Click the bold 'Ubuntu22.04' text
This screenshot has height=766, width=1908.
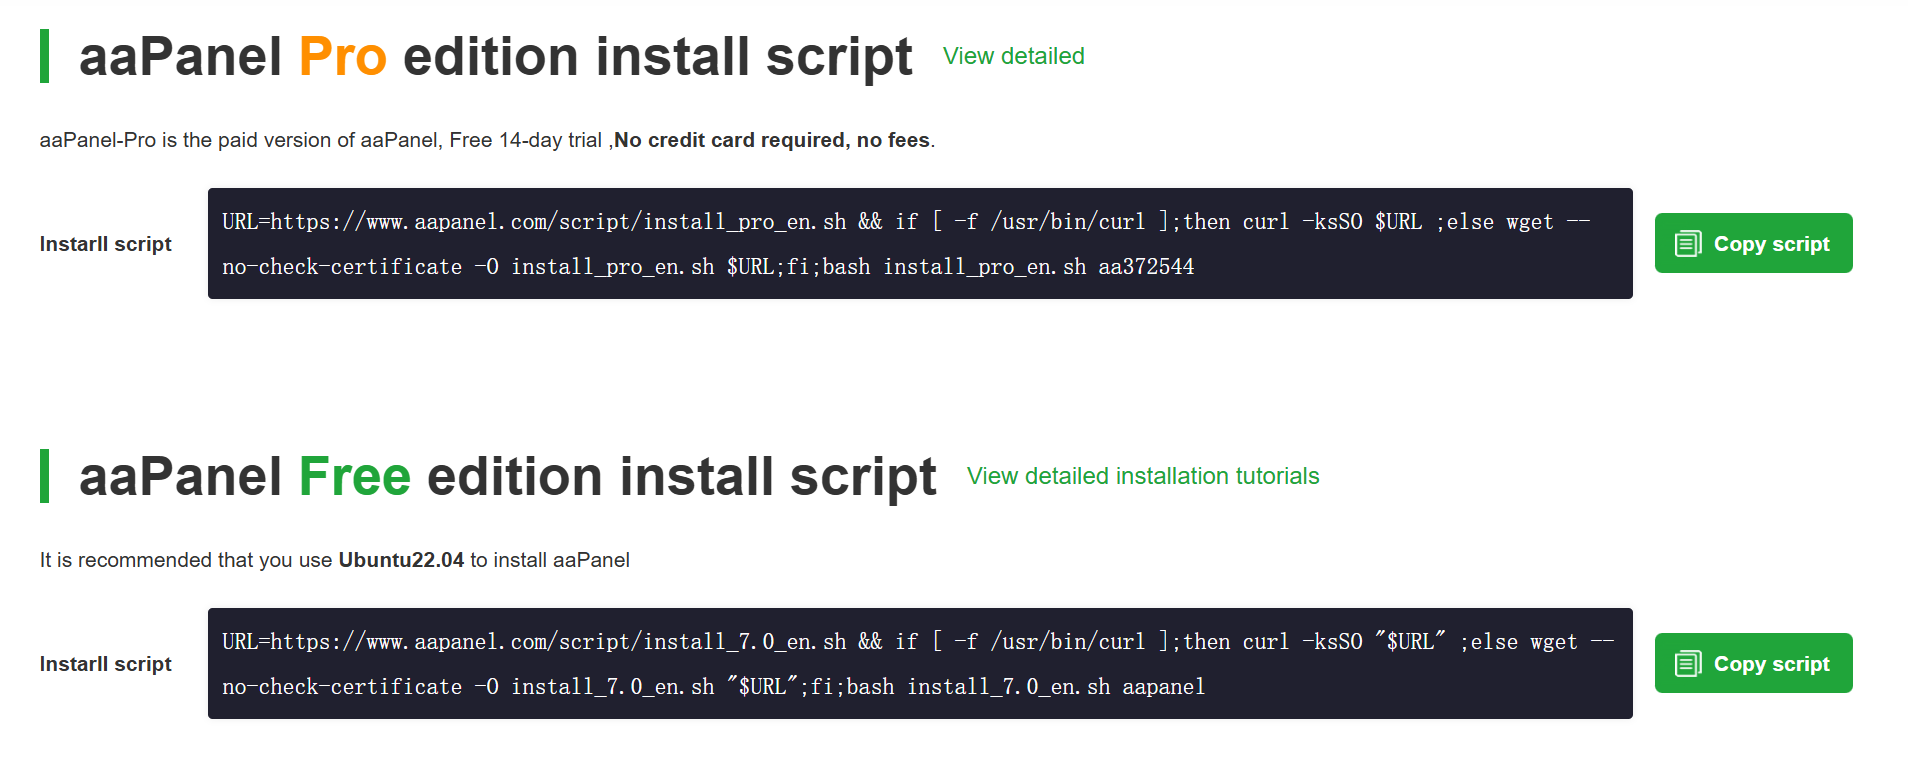tap(401, 561)
